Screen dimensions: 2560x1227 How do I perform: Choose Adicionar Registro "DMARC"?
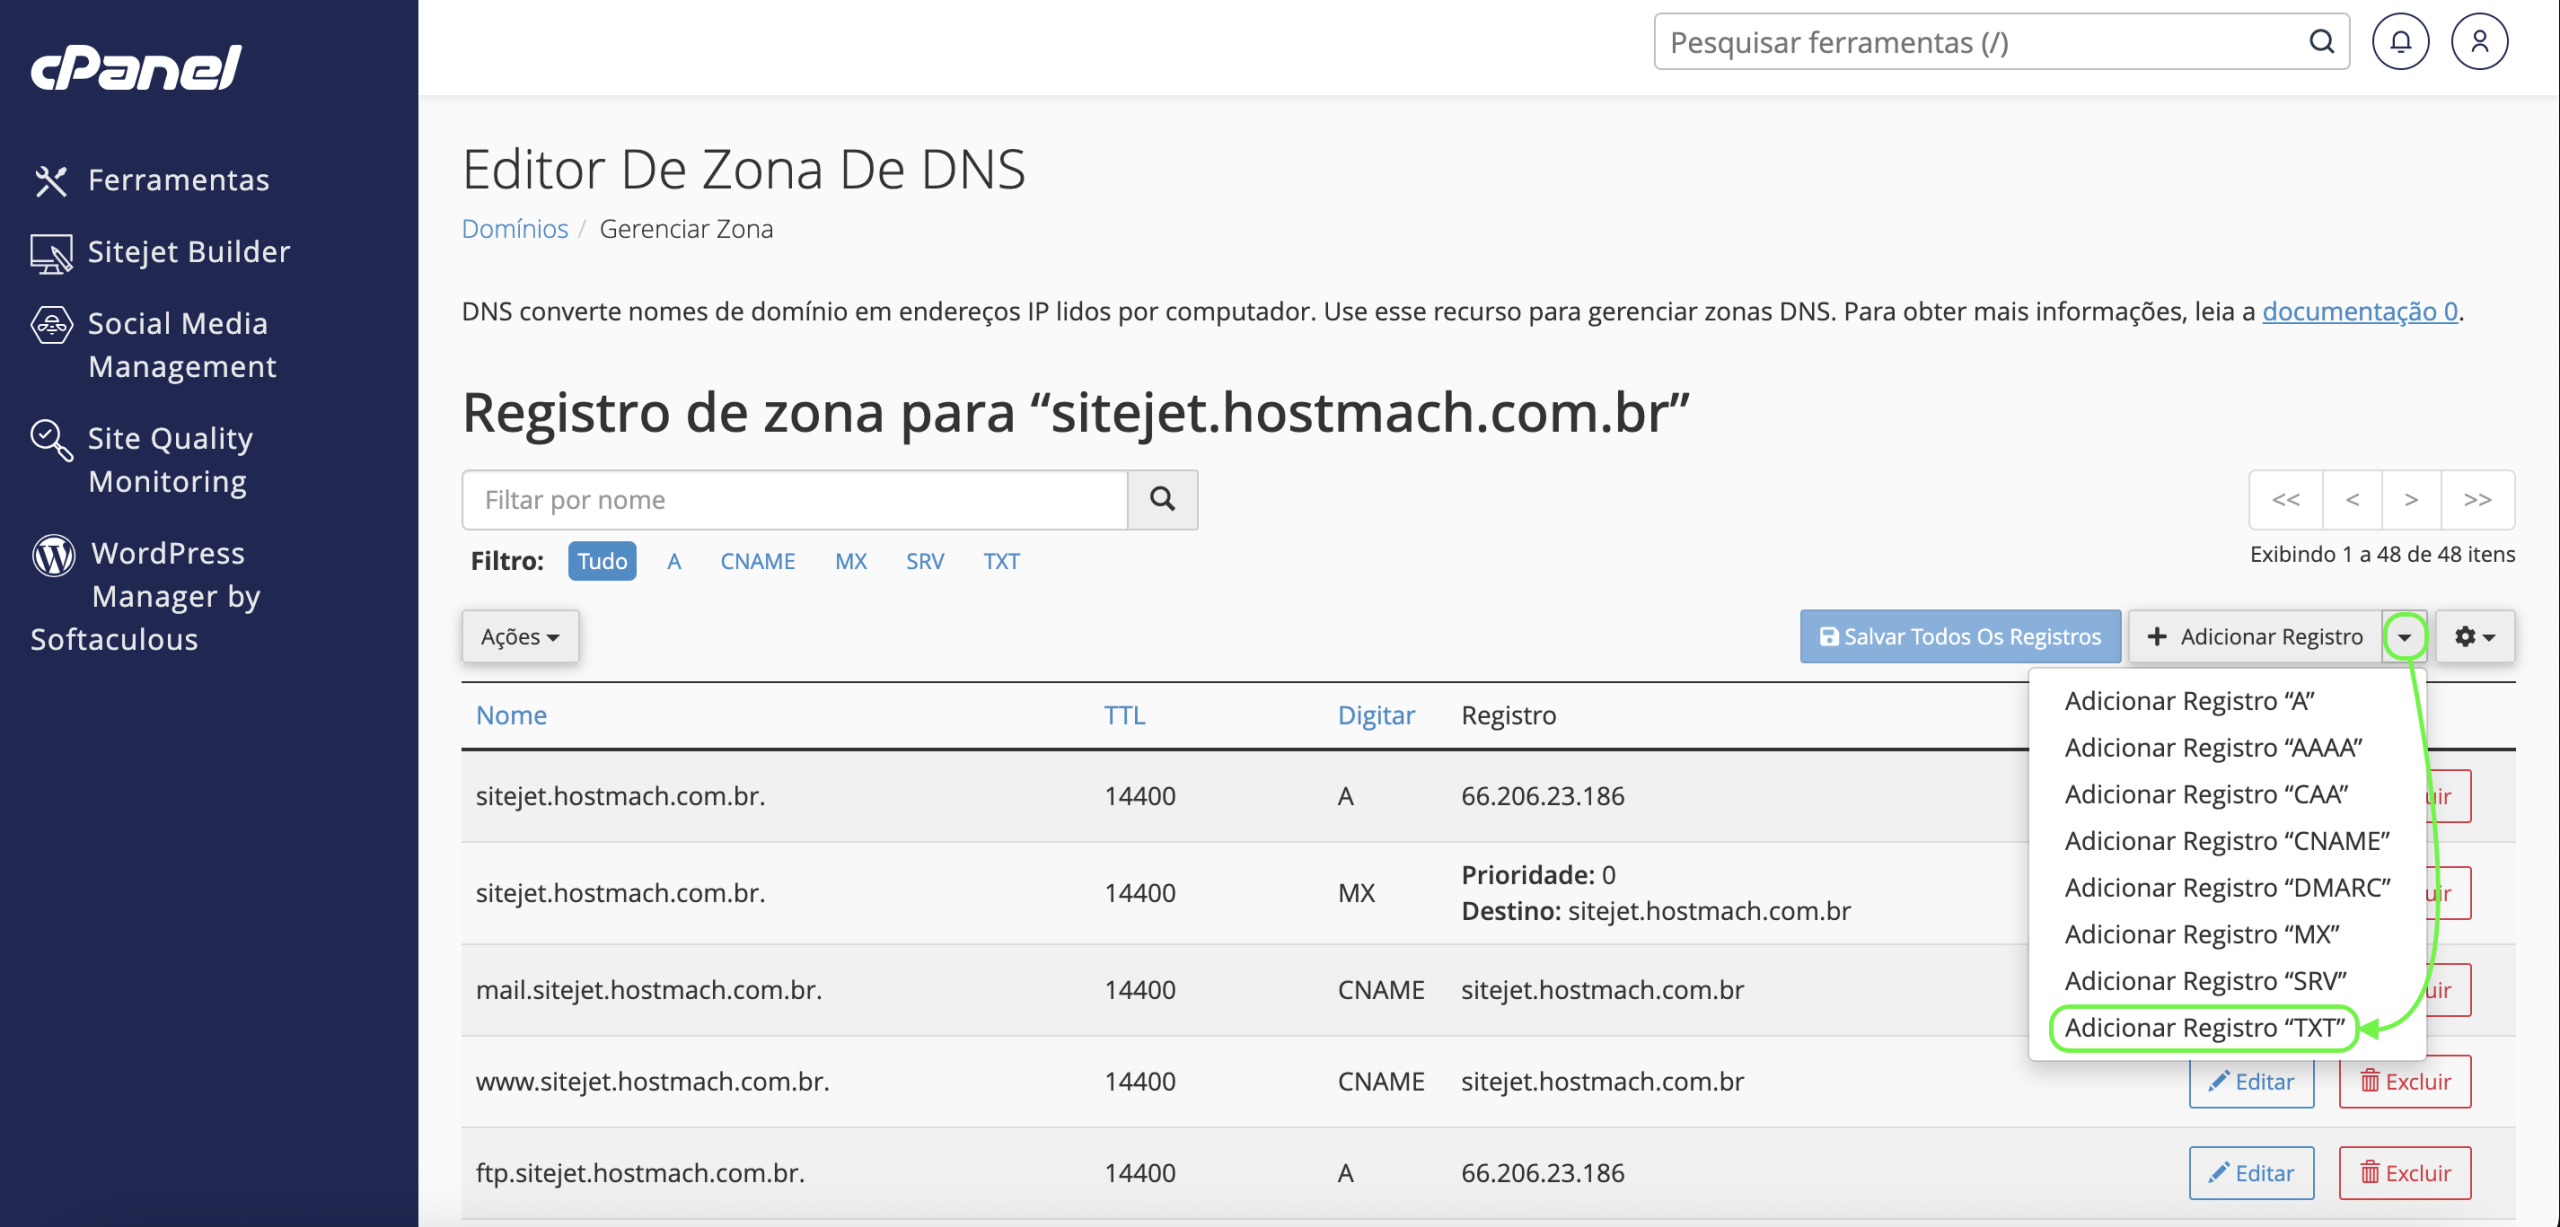[2227, 888]
